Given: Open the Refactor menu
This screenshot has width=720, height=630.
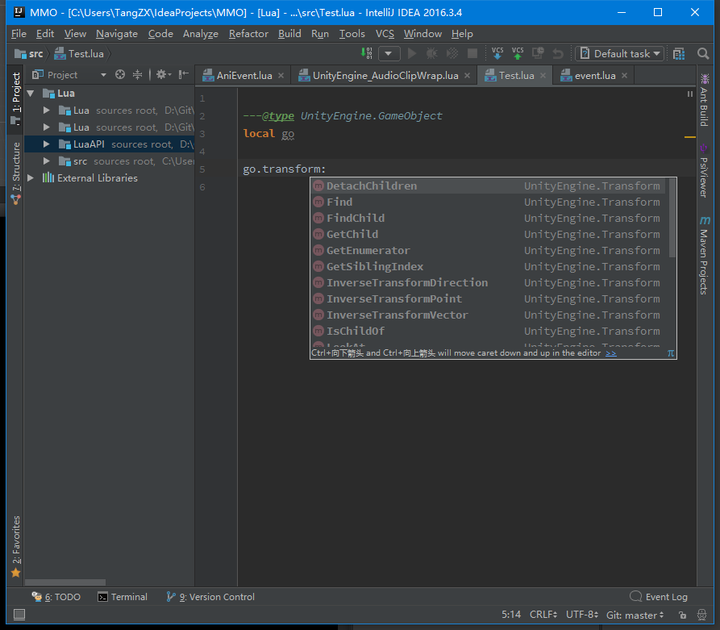Looking at the screenshot, I should tap(248, 33).
